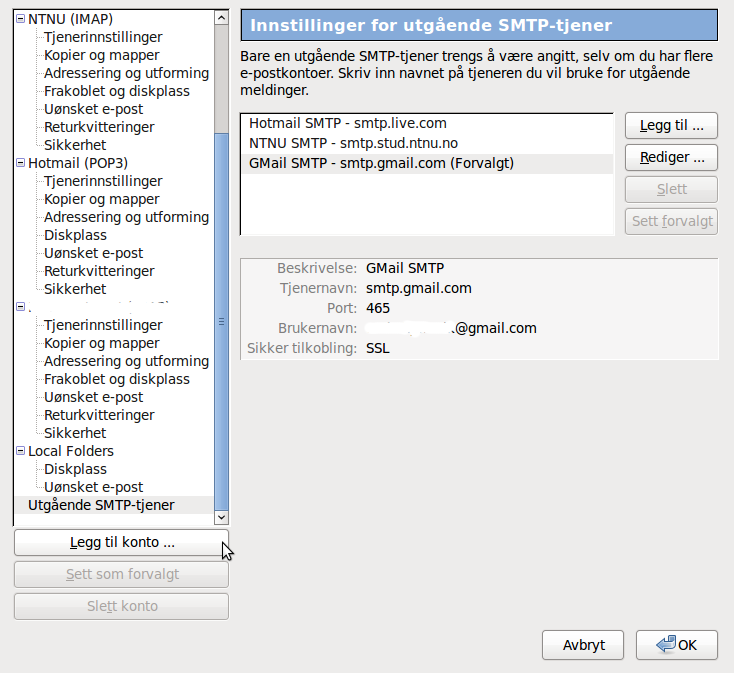
Task: Open Kopier og mapper under Hotmail (POP3)
Action: (x=102, y=199)
